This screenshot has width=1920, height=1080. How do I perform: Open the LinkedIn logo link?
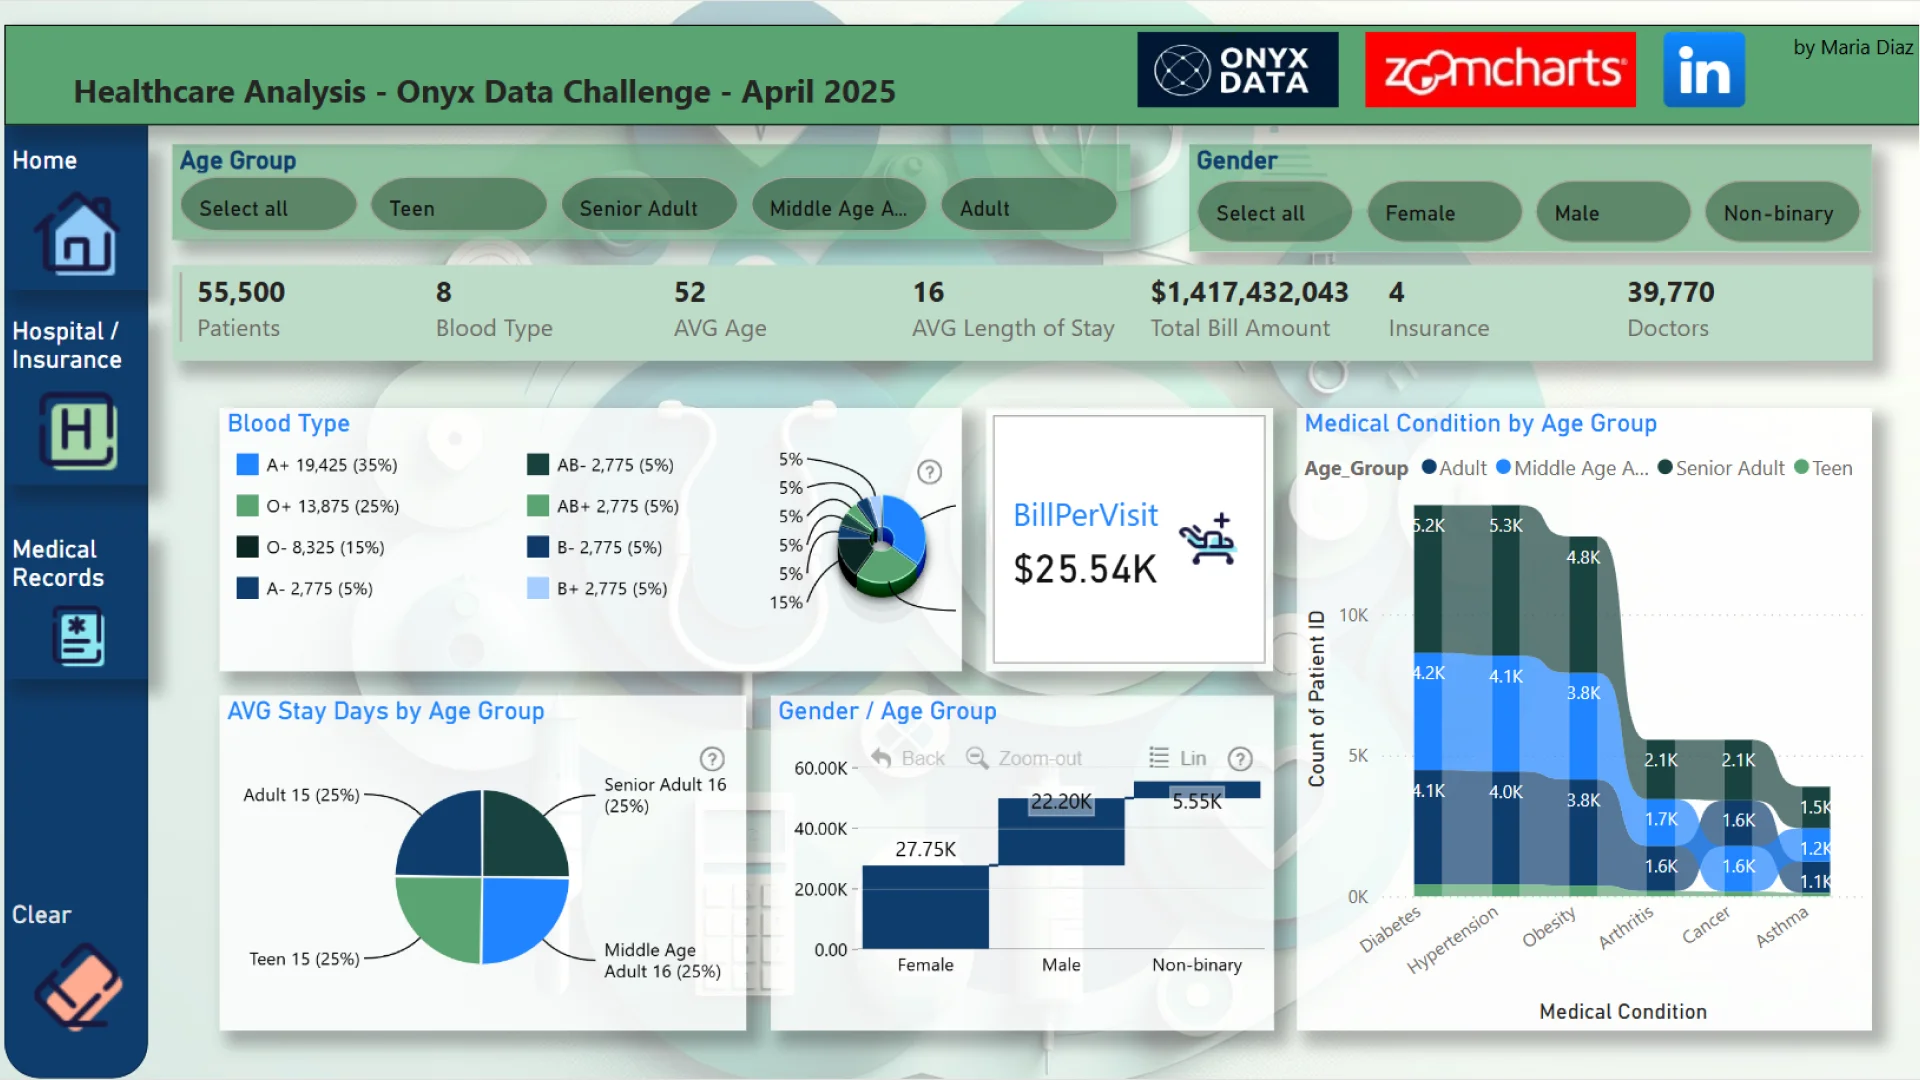coord(1703,70)
